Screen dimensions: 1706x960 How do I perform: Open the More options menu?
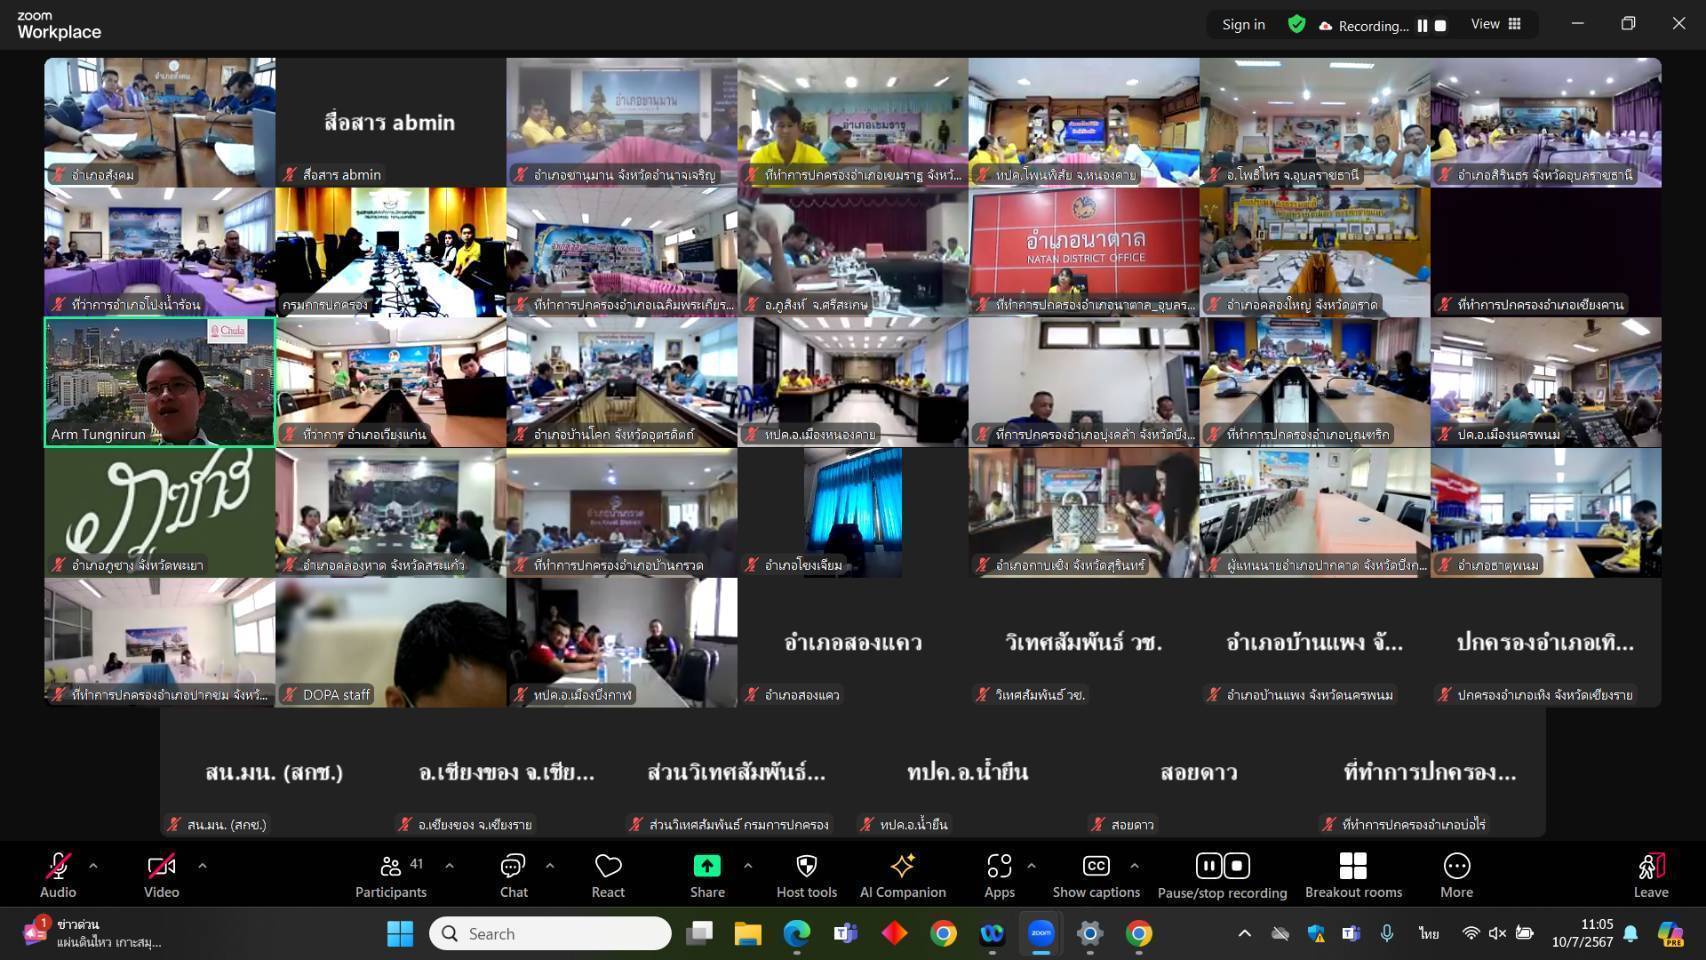1456,875
